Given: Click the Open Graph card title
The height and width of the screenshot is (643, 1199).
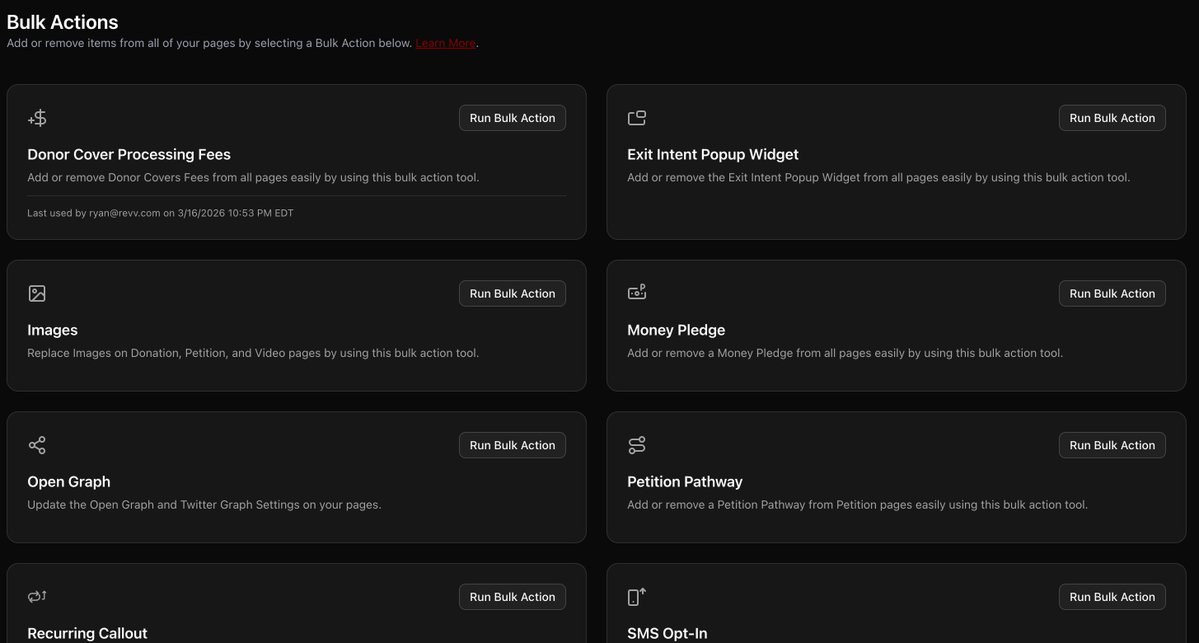Looking at the screenshot, I should pos(69,482).
